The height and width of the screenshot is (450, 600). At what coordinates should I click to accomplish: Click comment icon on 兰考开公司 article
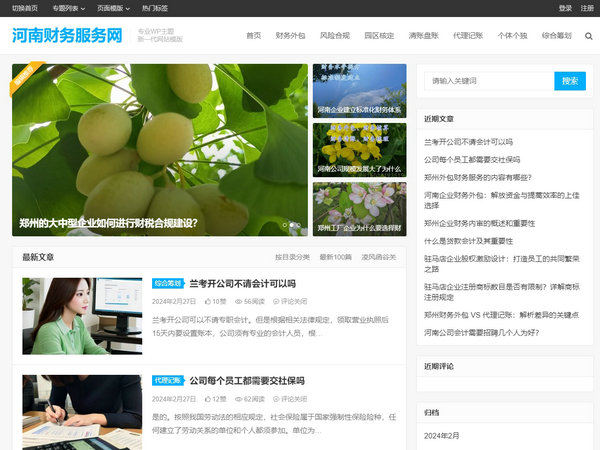(276, 302)
